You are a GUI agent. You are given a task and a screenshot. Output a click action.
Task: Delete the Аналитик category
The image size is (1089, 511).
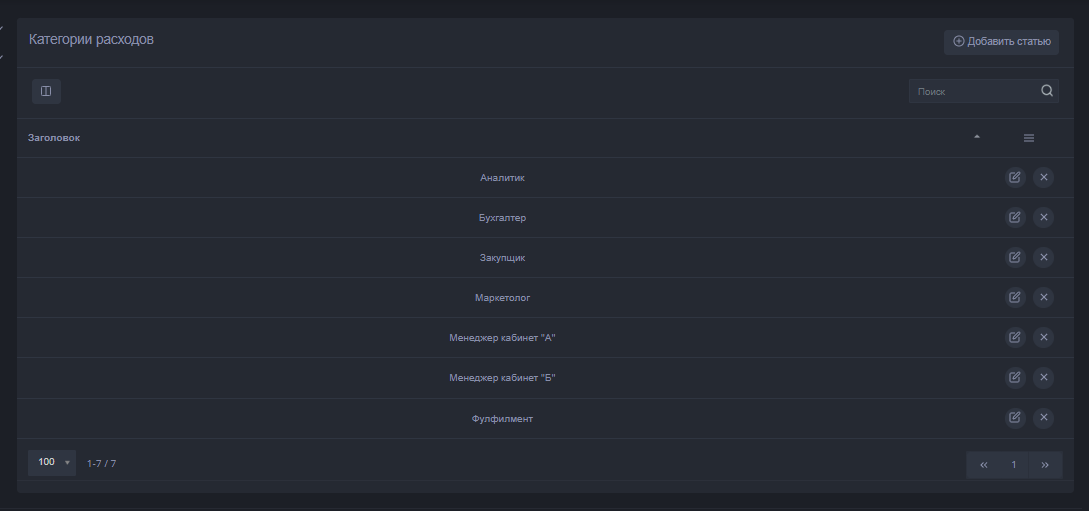[x=1043, y=178]
